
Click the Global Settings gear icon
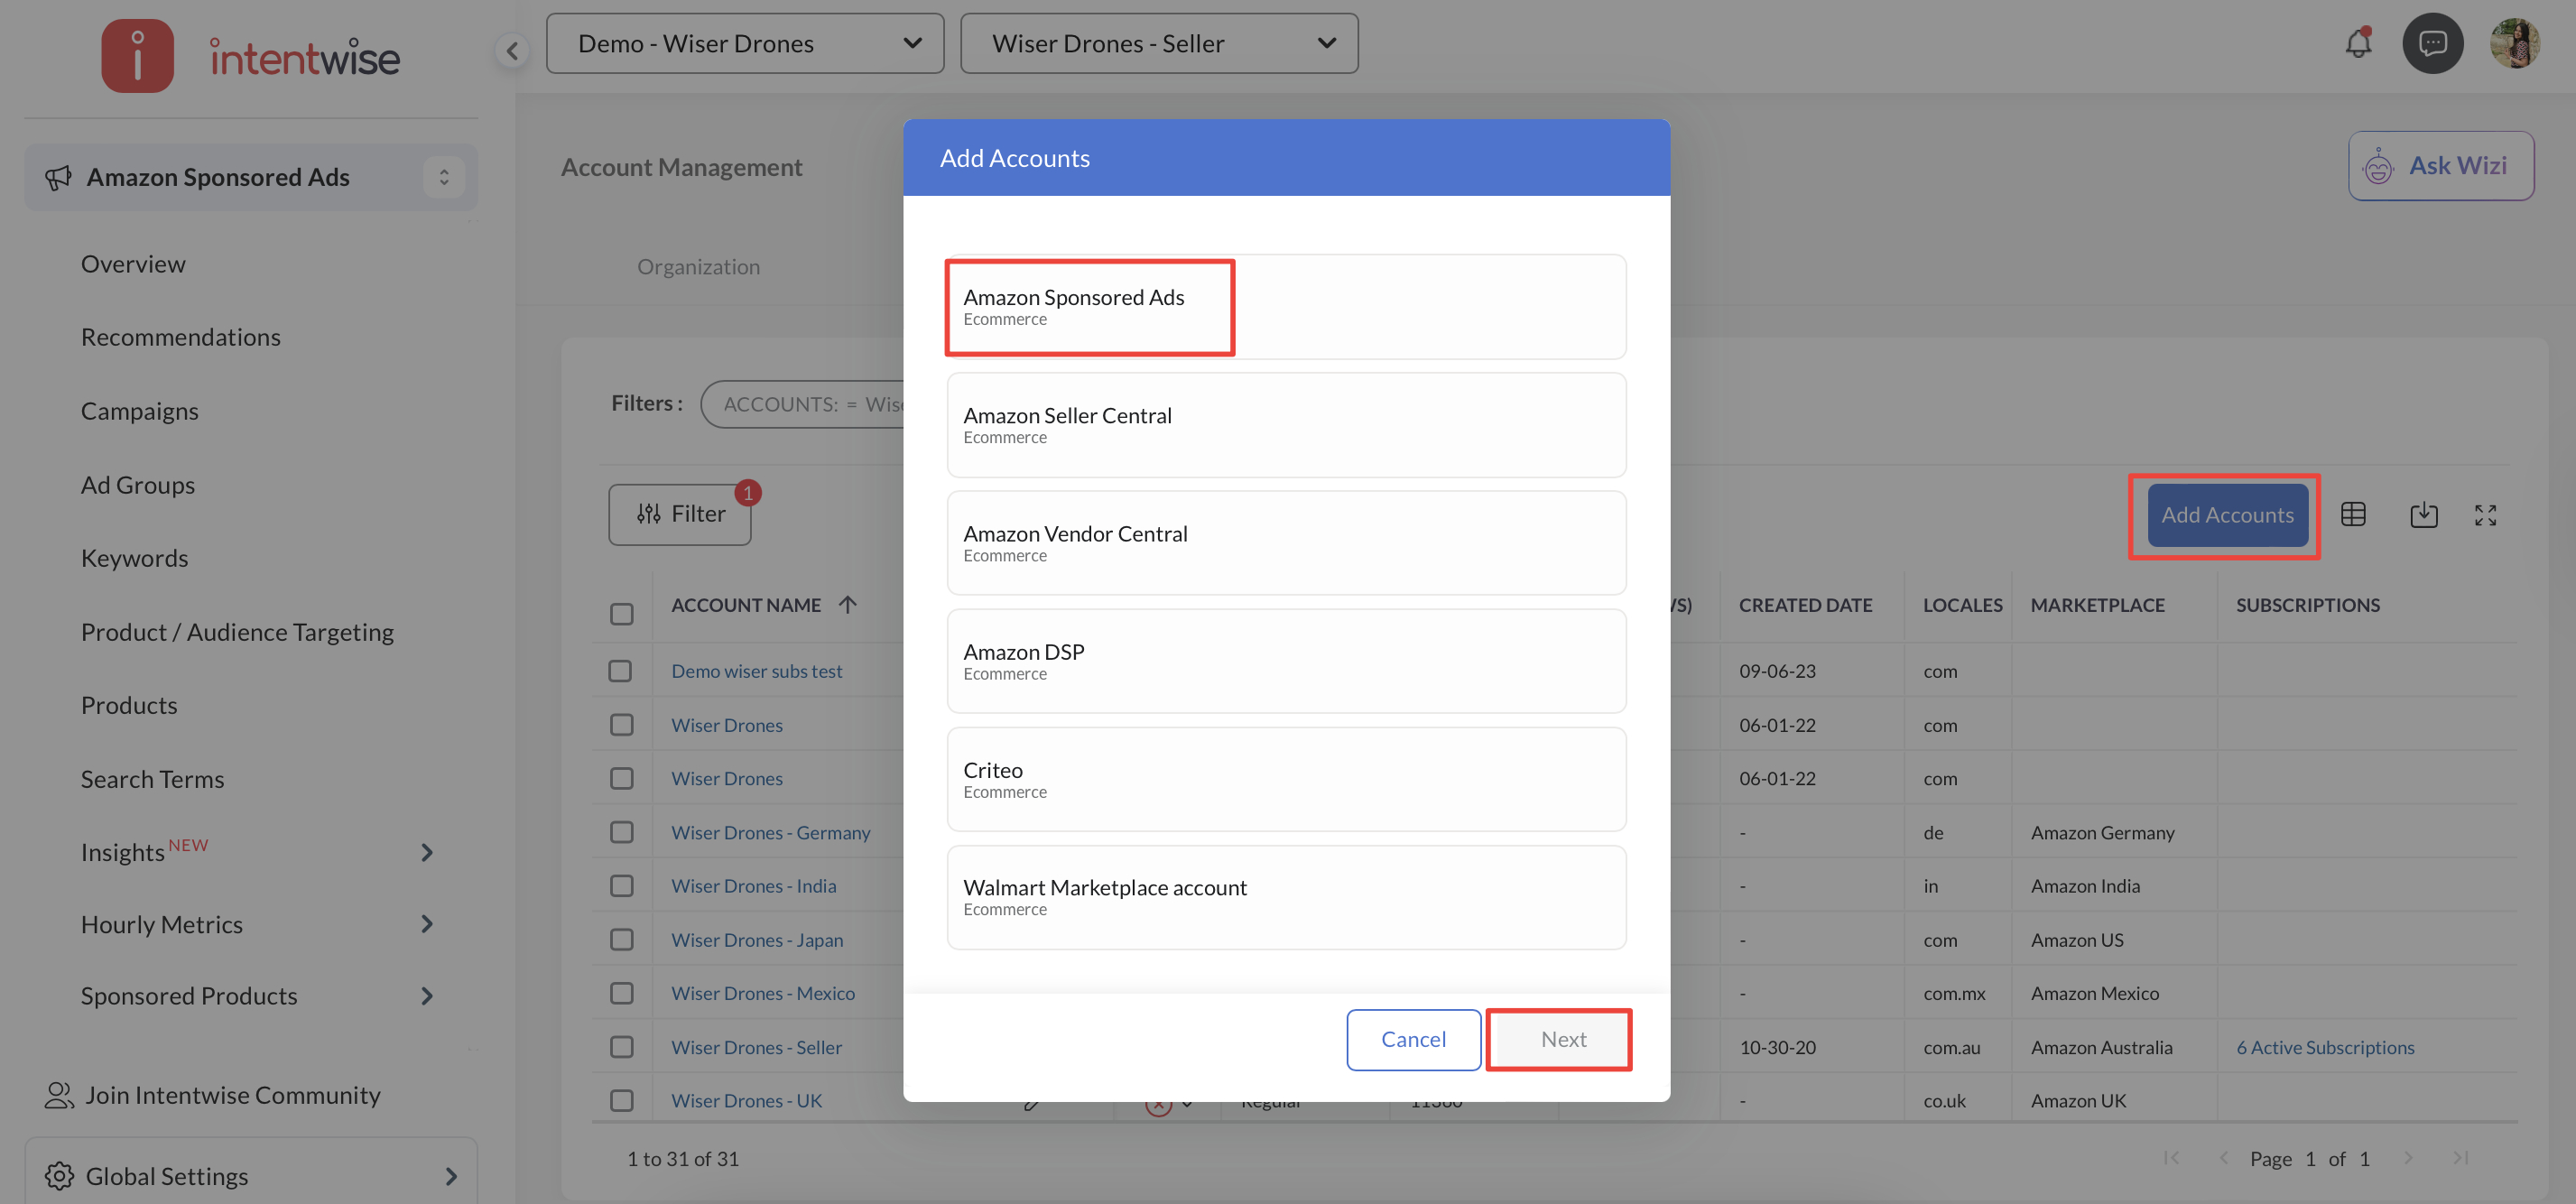click(x=60, y=1176)
